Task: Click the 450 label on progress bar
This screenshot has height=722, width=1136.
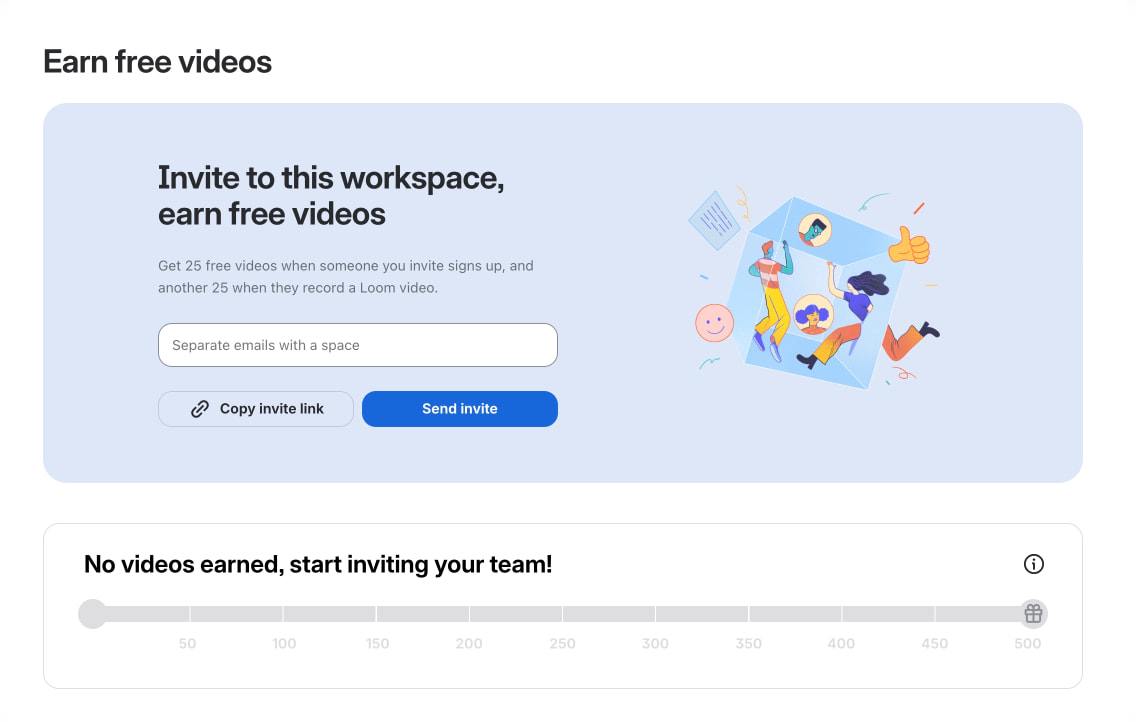Action: (935, 643)
